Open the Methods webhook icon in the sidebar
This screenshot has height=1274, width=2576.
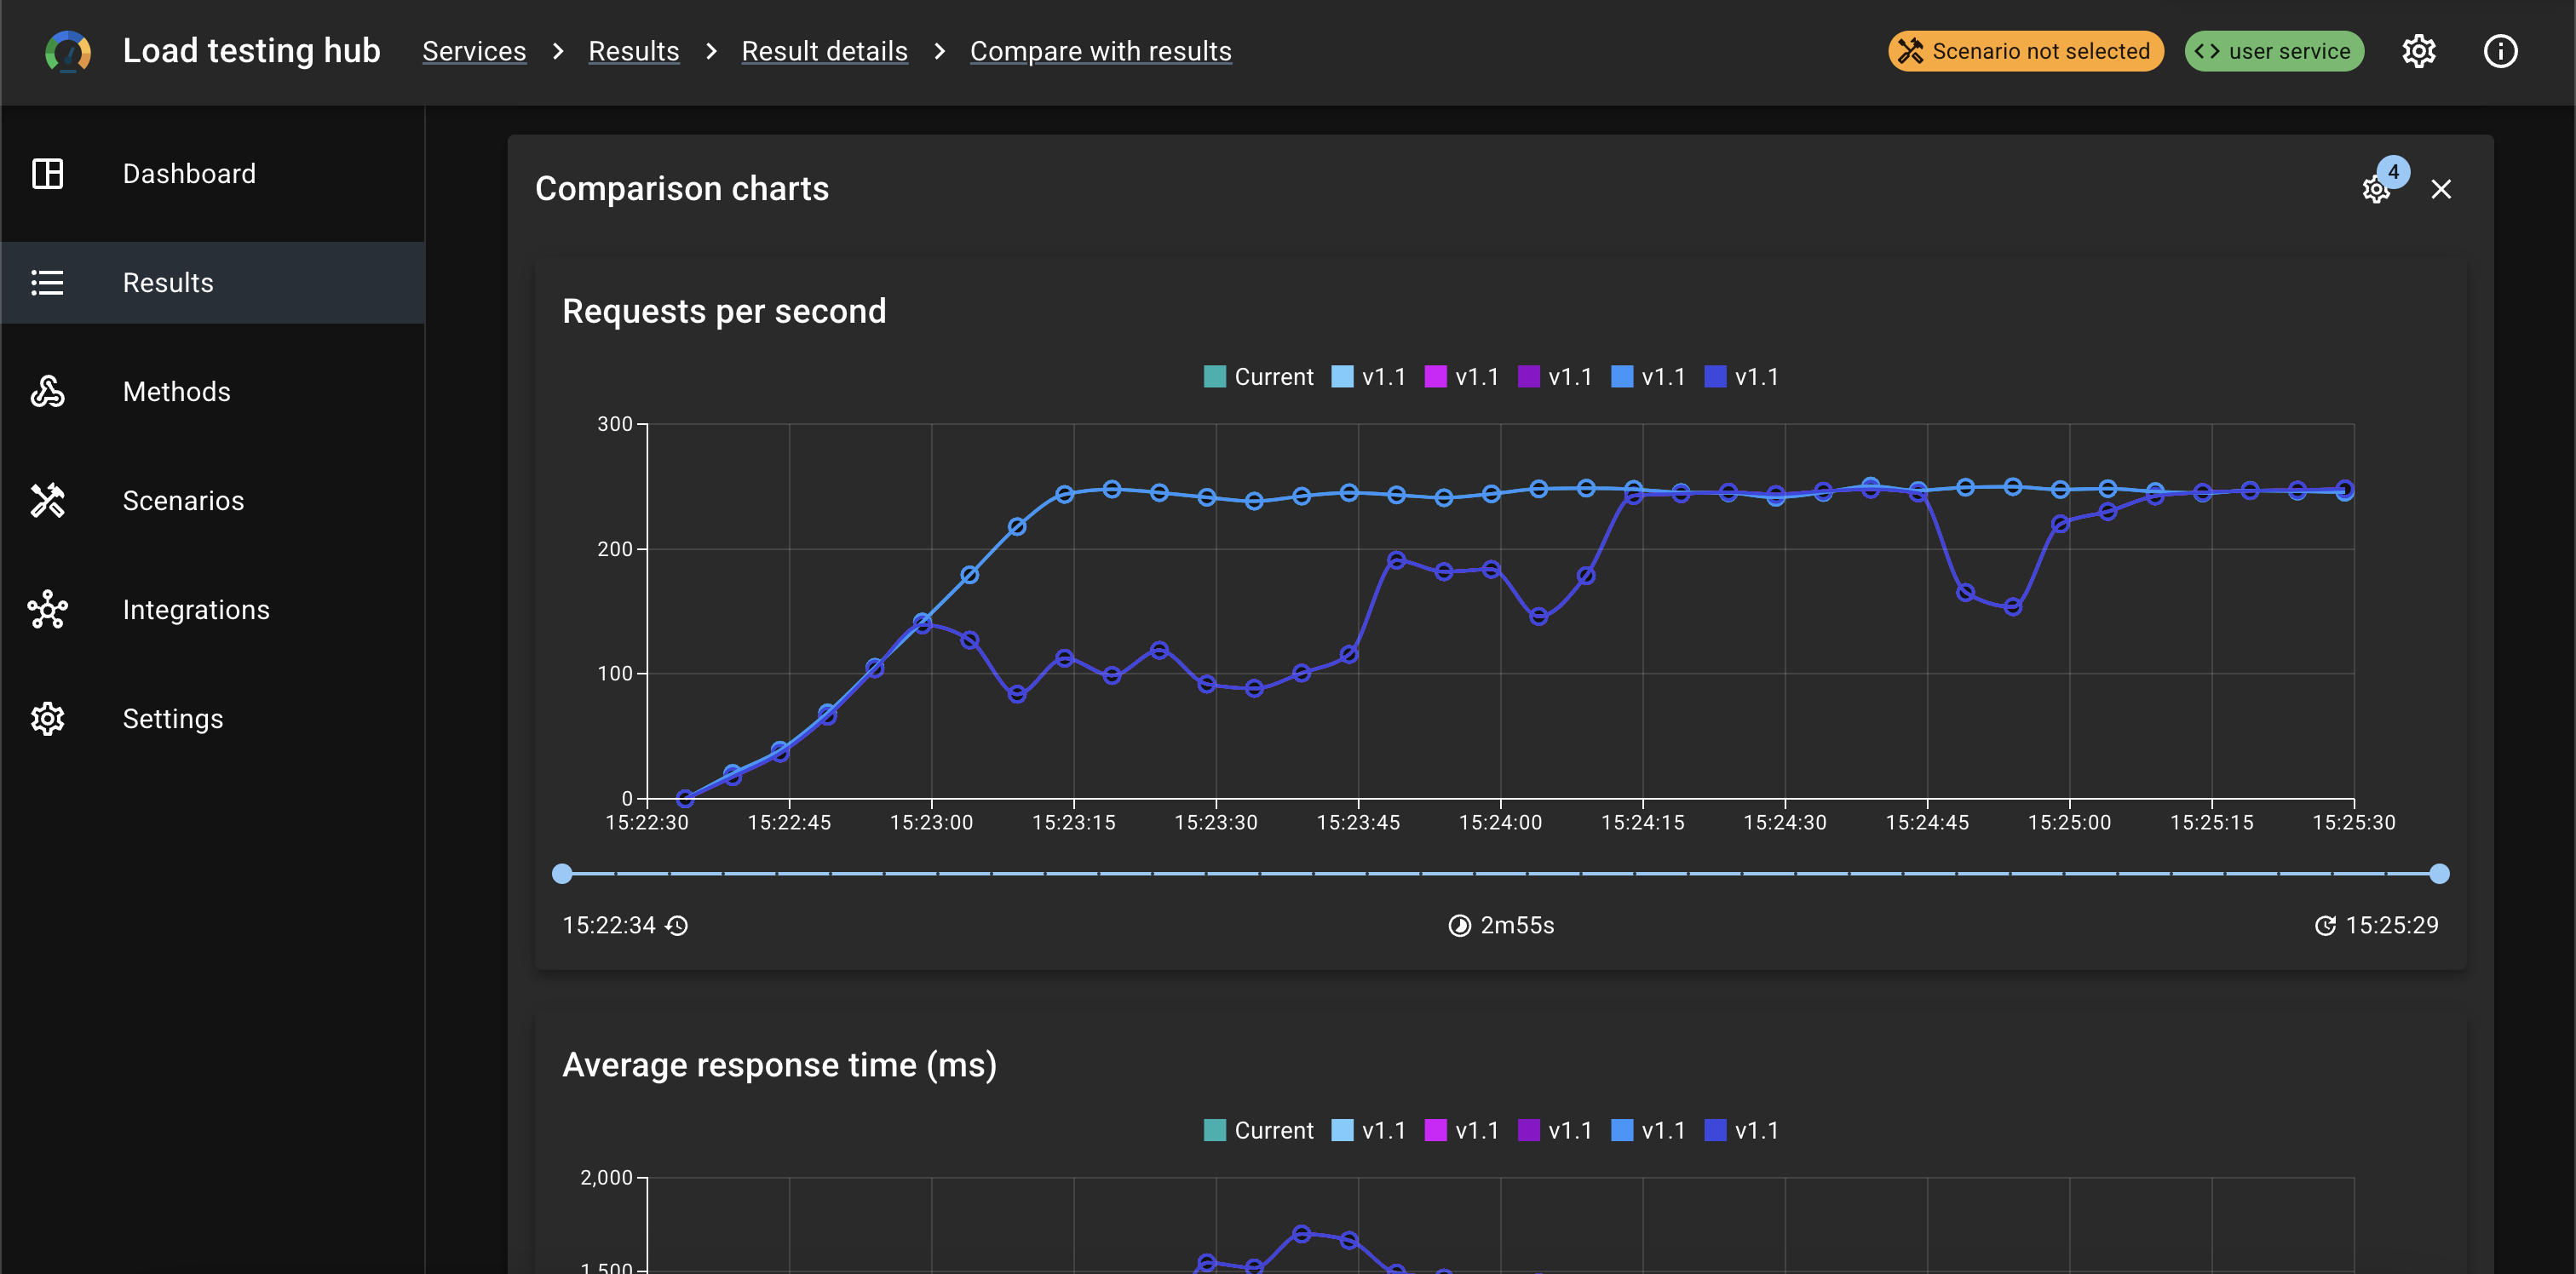coord(47,392)
